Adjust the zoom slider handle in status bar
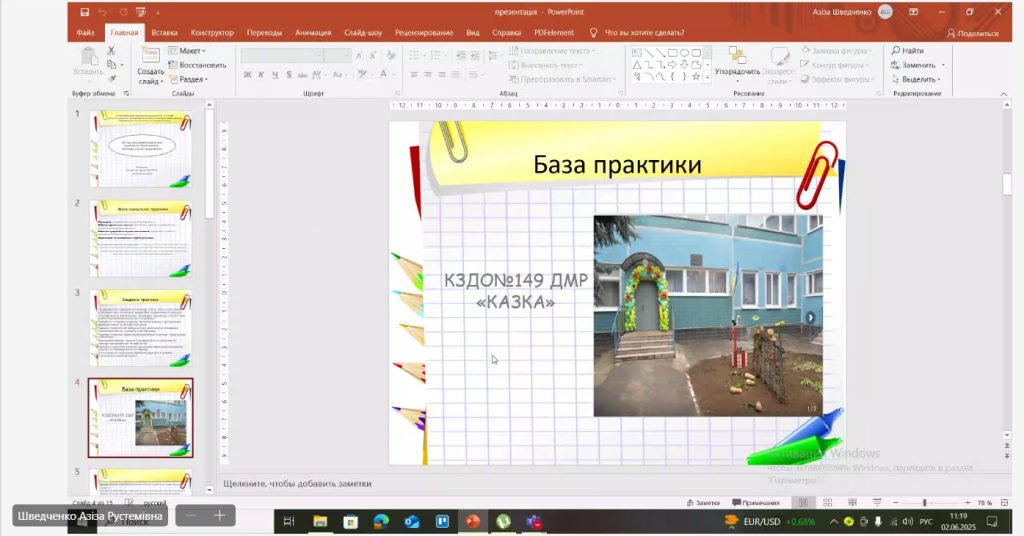1024x536 pixels. 924,503
